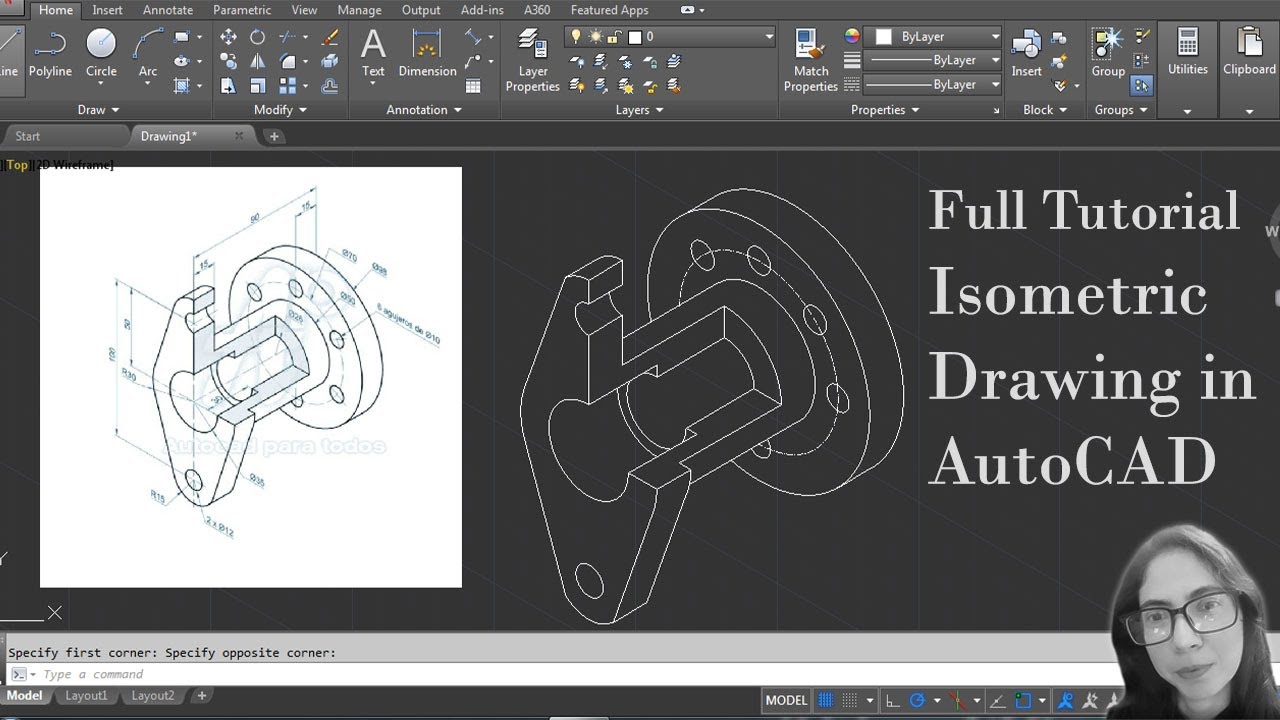Expand the Block panel
This screenshot has height=720, width=1280.
coord(1045,110)
